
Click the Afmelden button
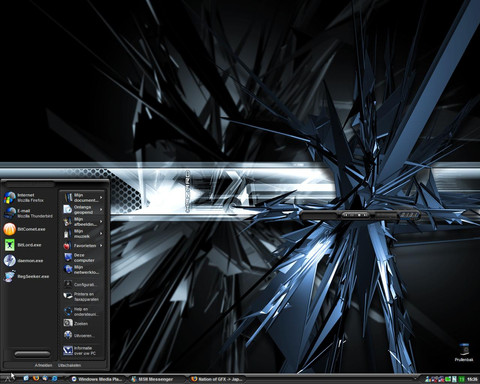tap(43, 365)
